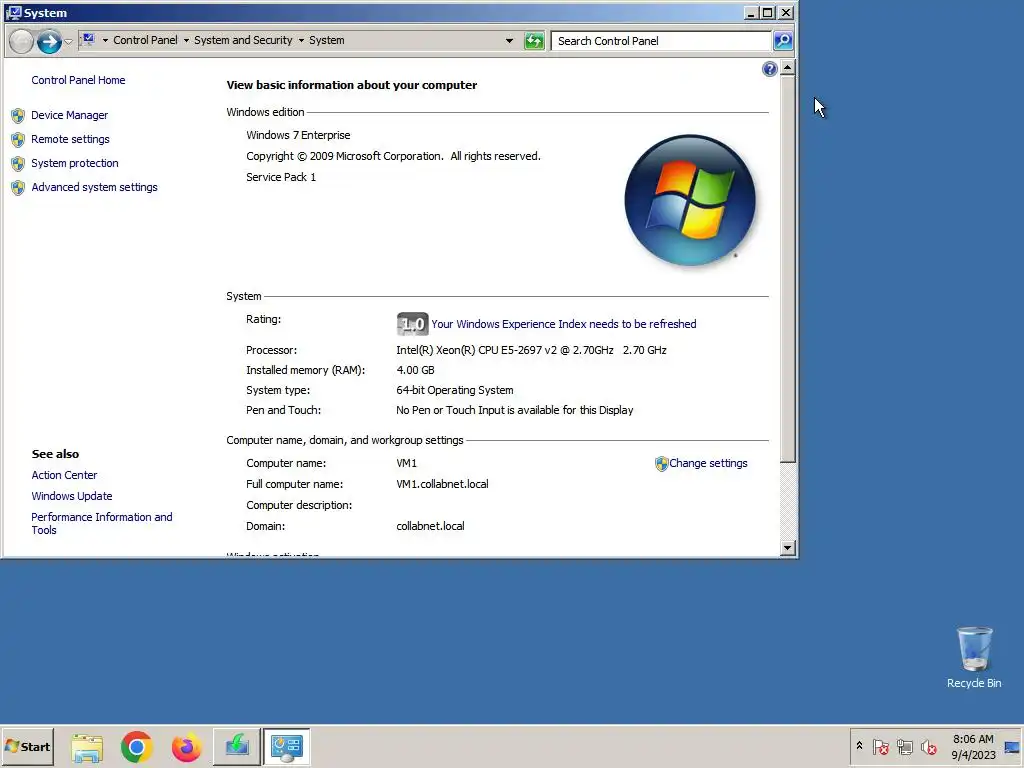
Task: Click the green refresh button
Action: click(x=534, y=41)
